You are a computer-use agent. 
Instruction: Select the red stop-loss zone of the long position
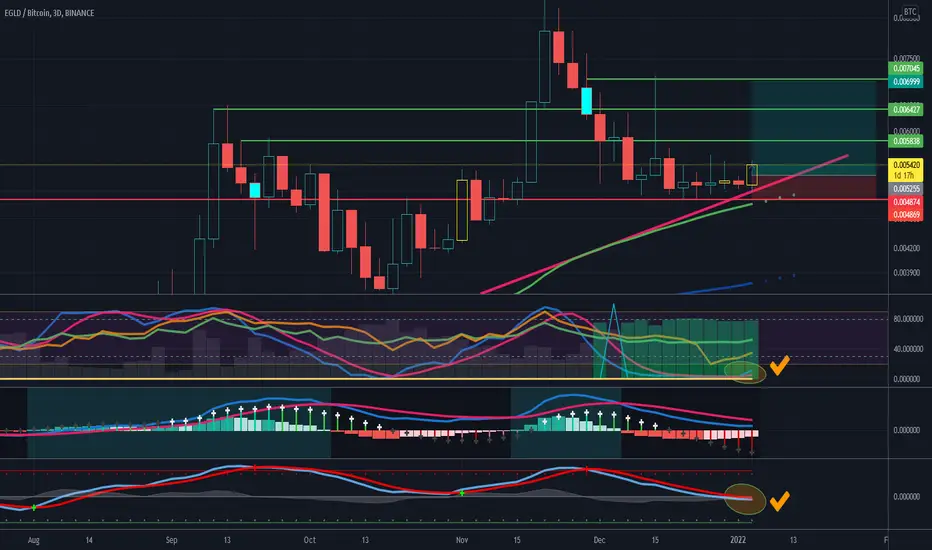pyautogui.click(x=813, y=187)
